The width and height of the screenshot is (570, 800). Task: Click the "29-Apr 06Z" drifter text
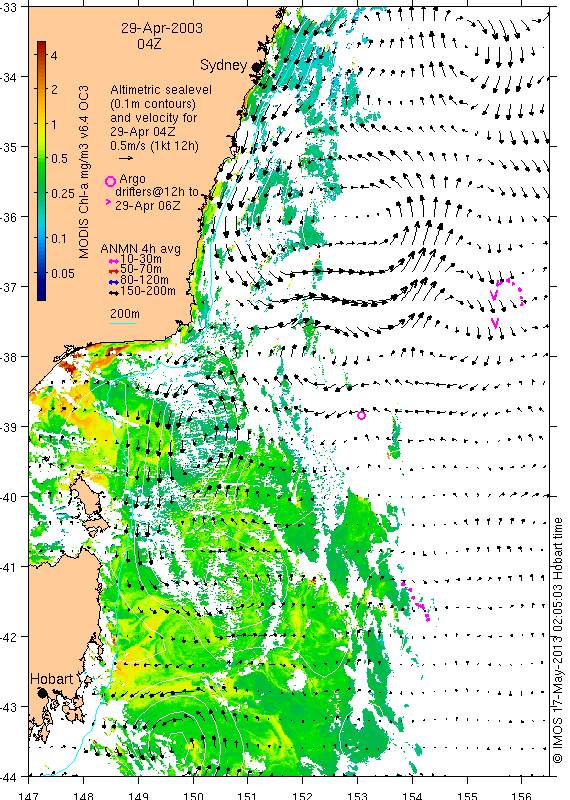coord(147,206)
